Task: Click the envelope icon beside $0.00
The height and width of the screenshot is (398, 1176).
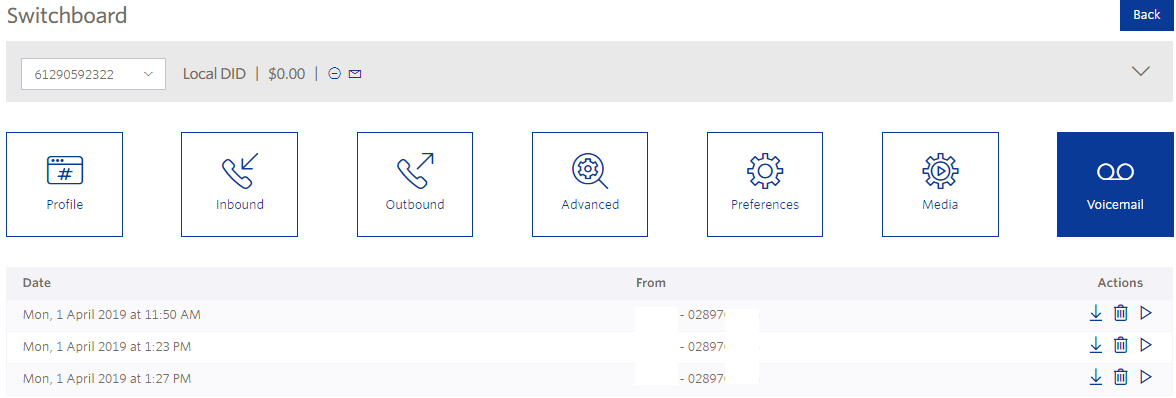Action: click(x=356, y=73)
